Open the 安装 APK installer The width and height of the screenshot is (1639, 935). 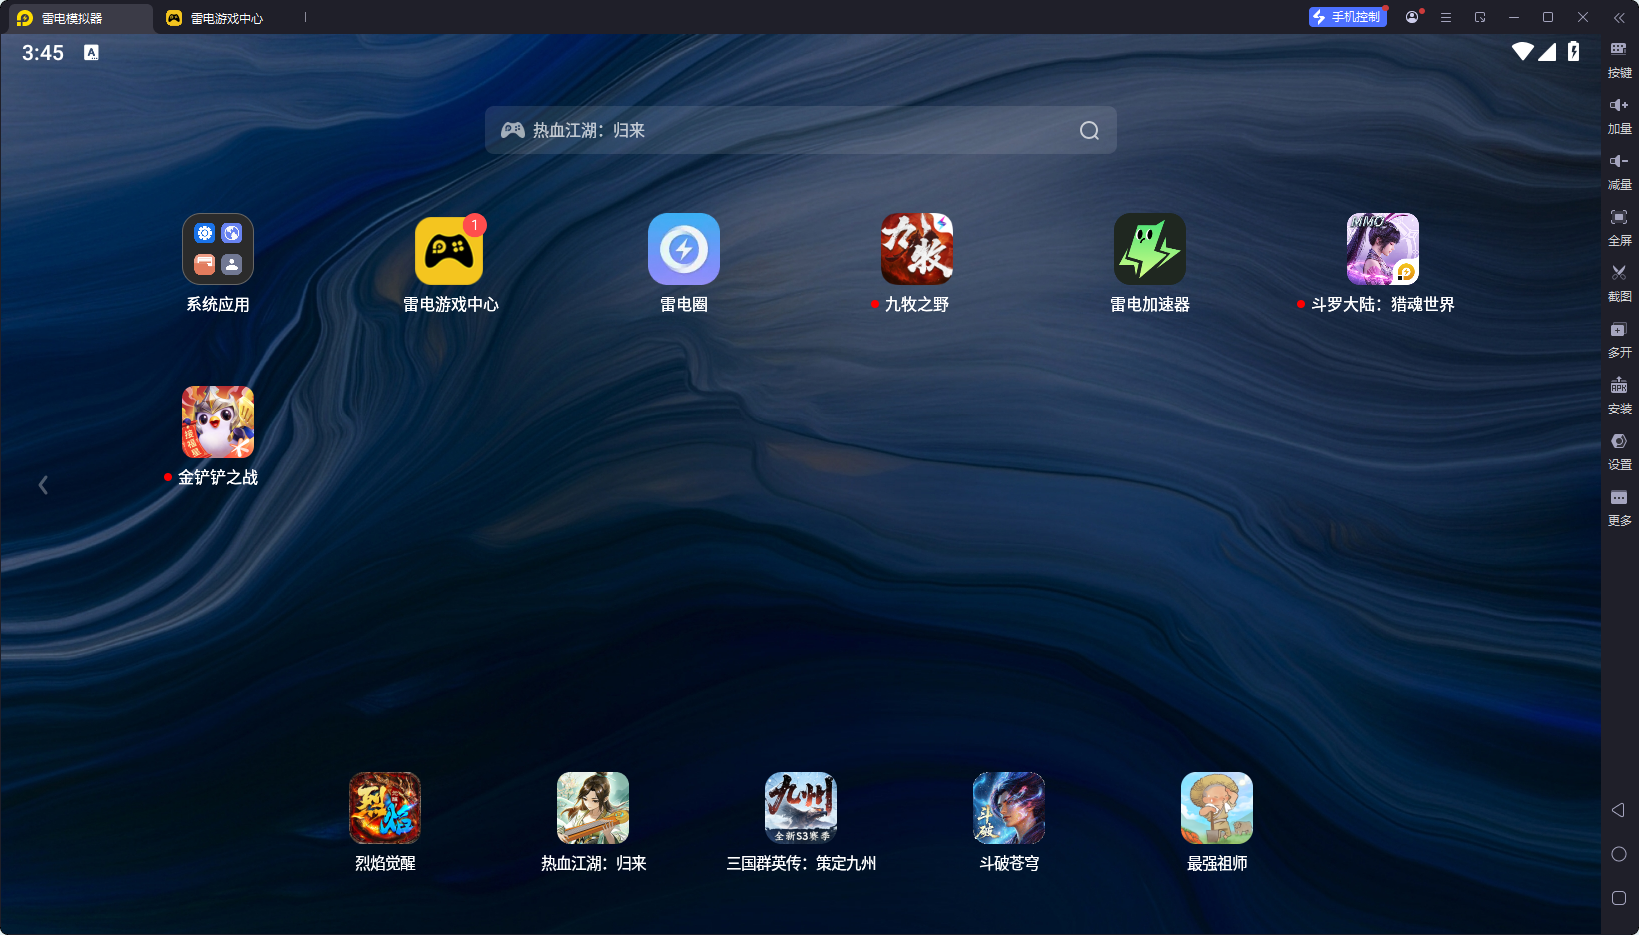(x=1619, y=395)
